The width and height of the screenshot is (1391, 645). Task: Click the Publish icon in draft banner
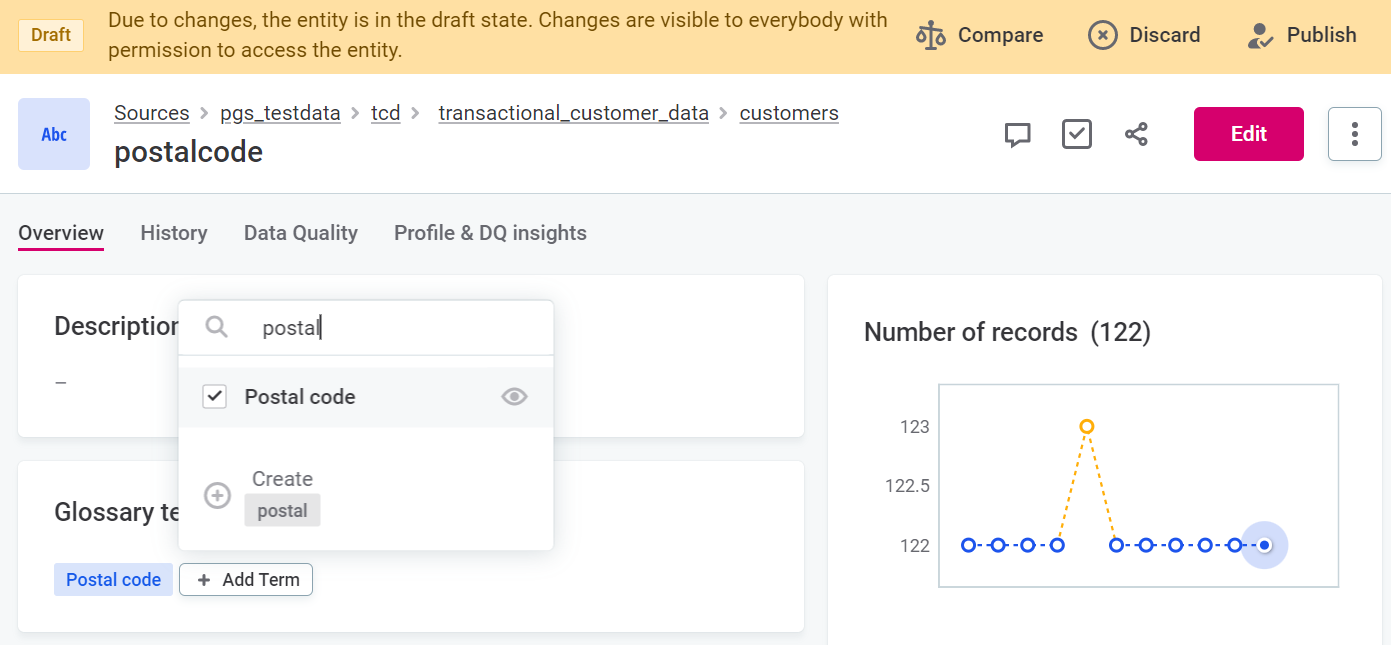pyautogui.click(x=1260, y=36)
